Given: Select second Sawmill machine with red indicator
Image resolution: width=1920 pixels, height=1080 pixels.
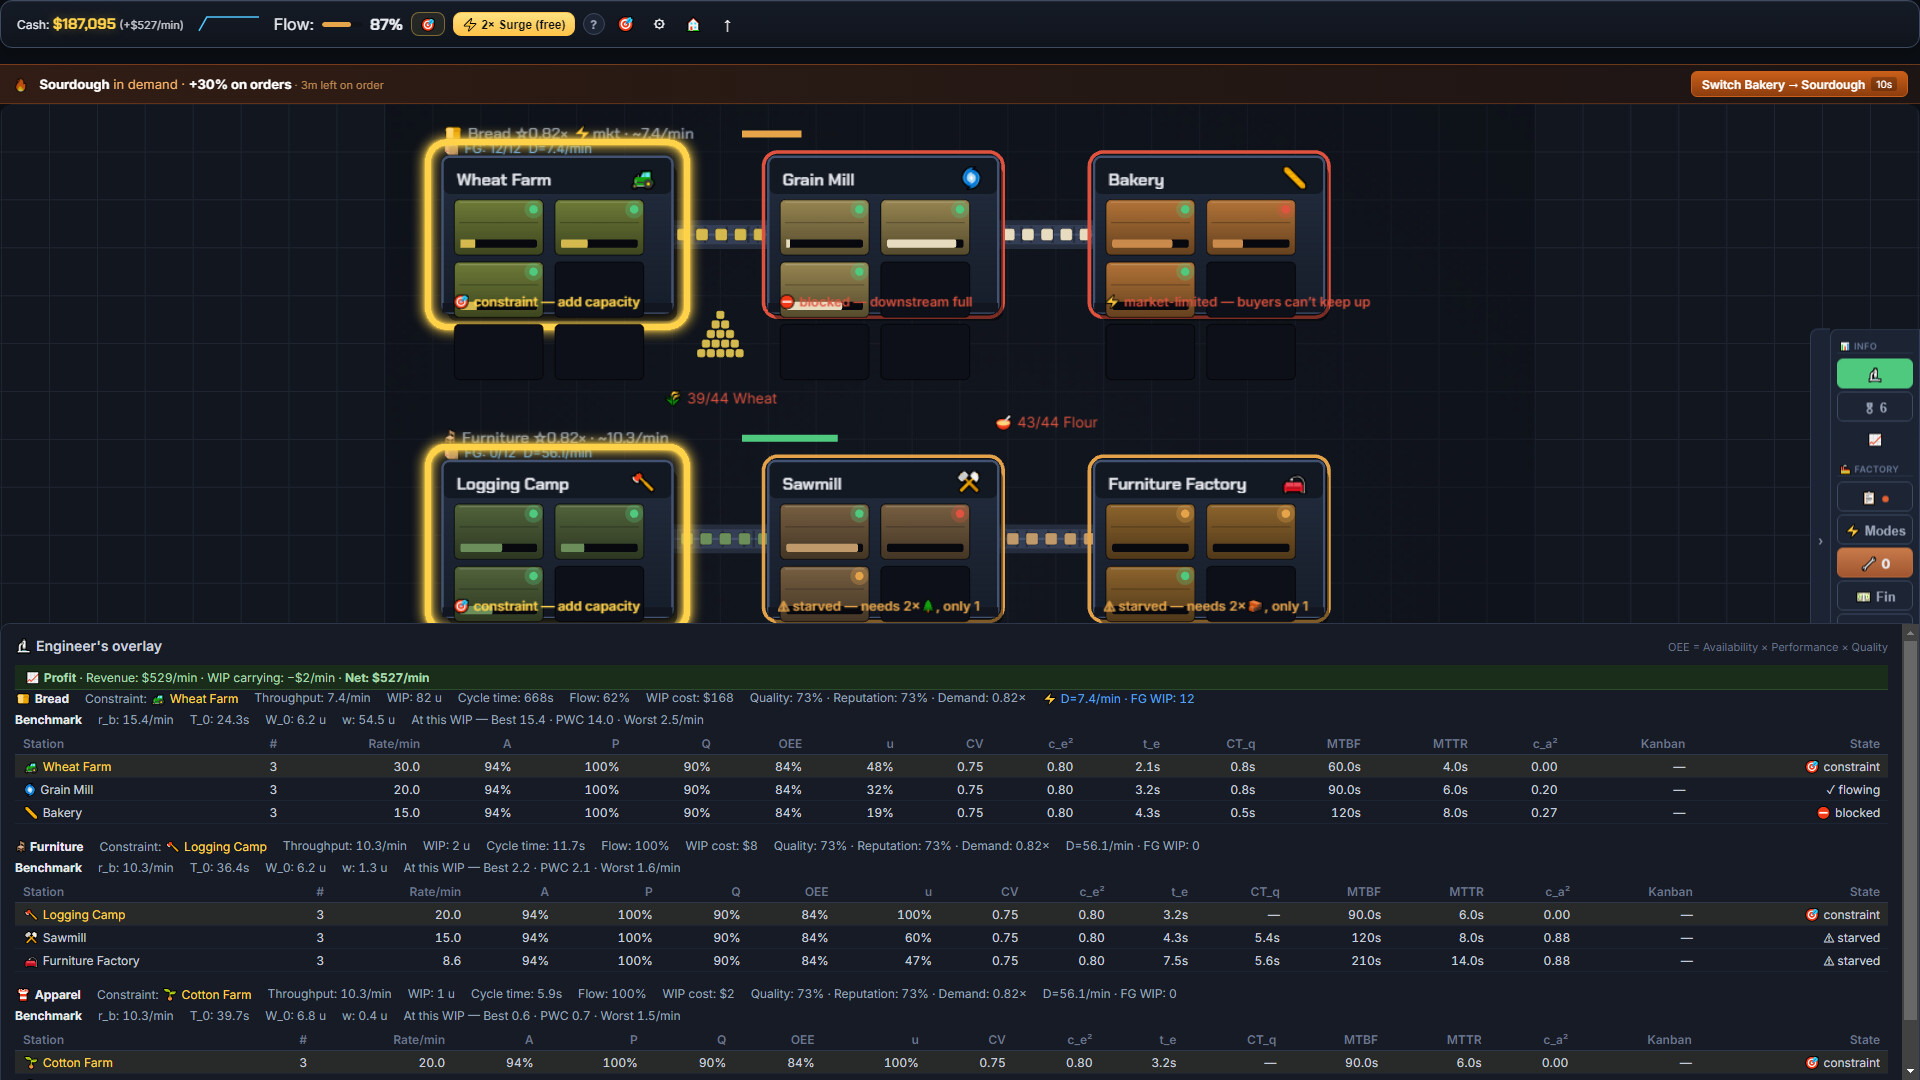Looking at the screenshot, I should click(925, 531).
